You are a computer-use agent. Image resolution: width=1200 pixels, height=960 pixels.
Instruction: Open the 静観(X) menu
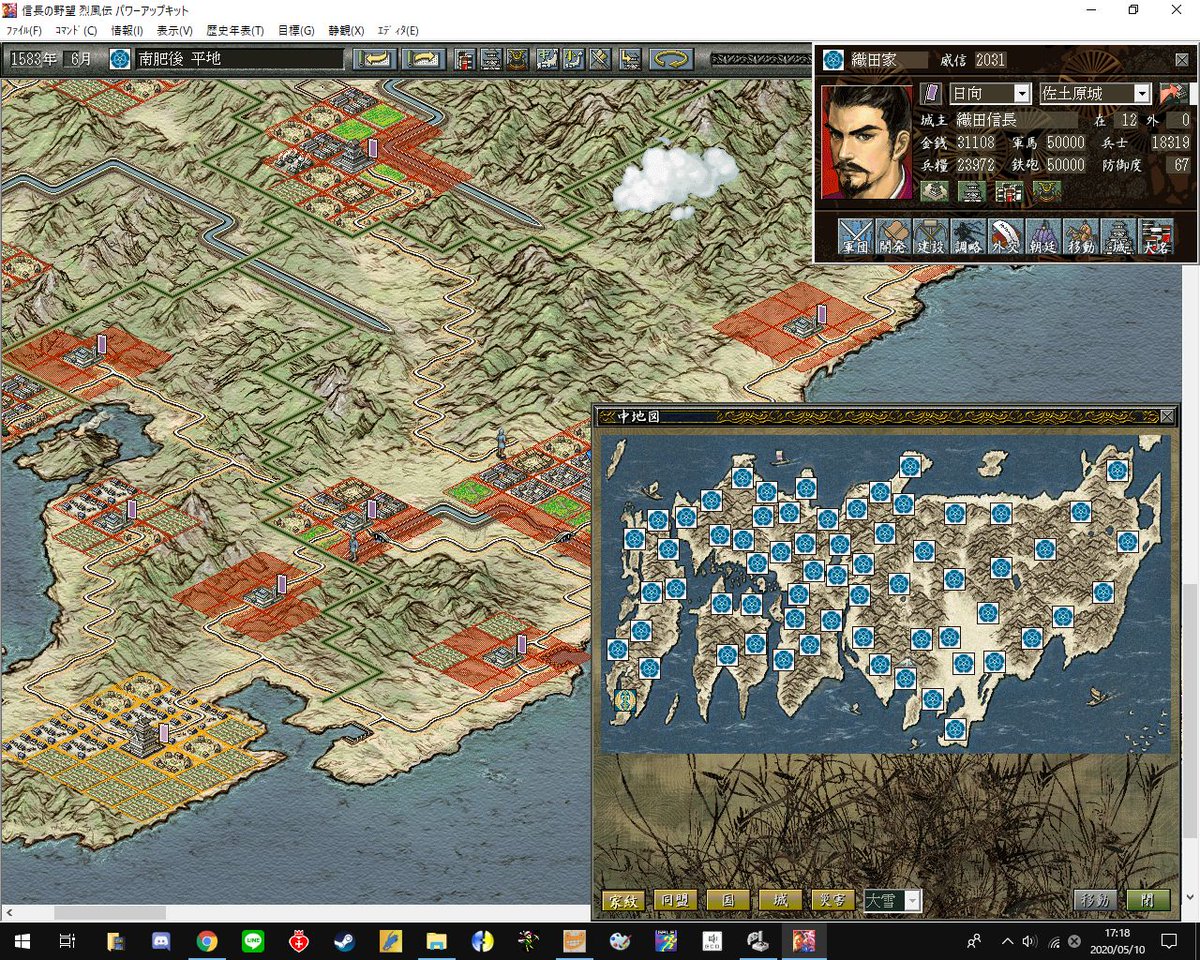pyautogui.click(x=346, y=30)
